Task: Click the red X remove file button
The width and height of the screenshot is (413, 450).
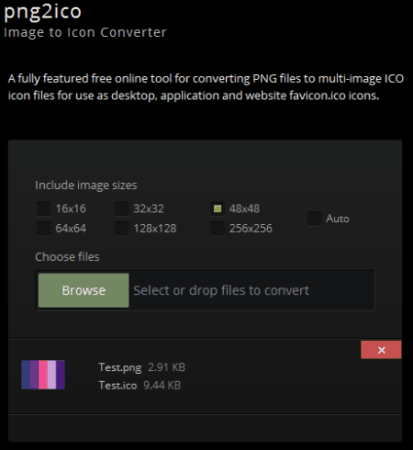Action: click(381, 350)
